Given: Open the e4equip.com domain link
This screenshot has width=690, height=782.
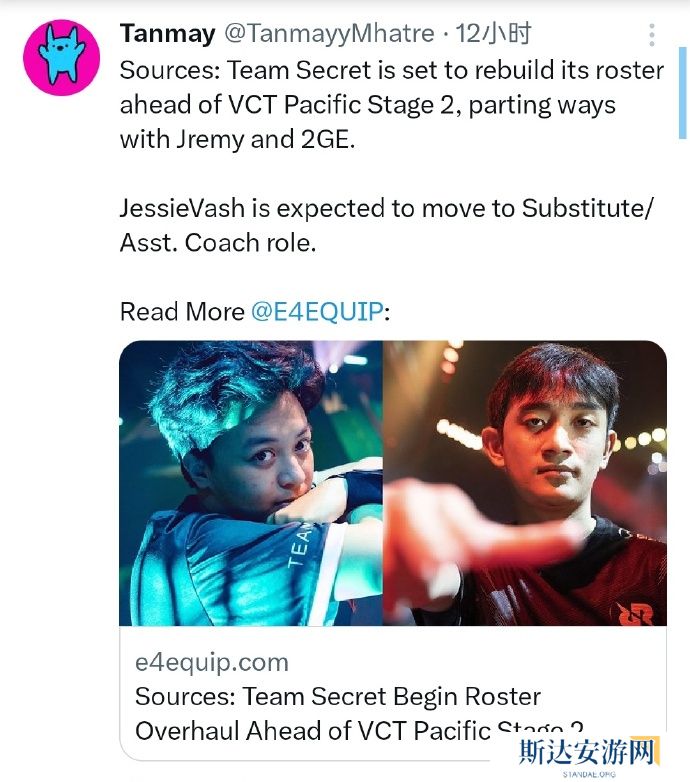Looking at the screenshot, I should (x=211, y=662).
